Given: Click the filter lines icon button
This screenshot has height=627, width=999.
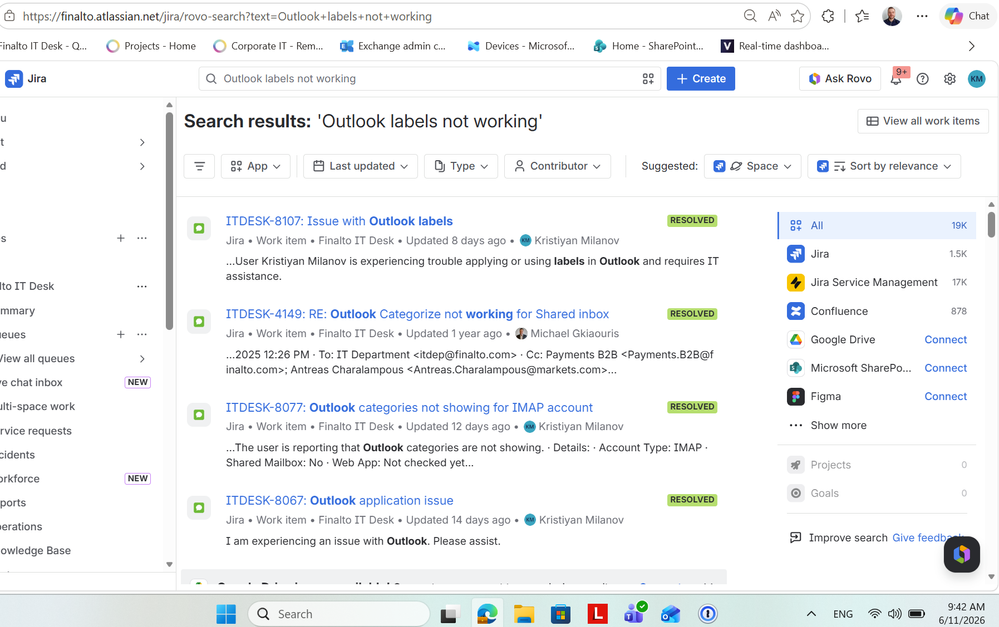Looking at the screenshot, I should [x=199, y=166].
